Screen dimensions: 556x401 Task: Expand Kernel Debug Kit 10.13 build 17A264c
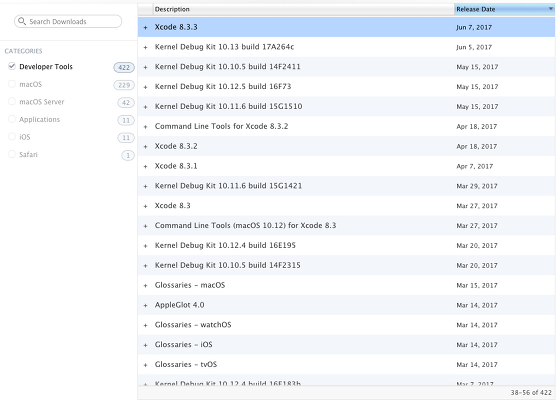pos(145,47)
